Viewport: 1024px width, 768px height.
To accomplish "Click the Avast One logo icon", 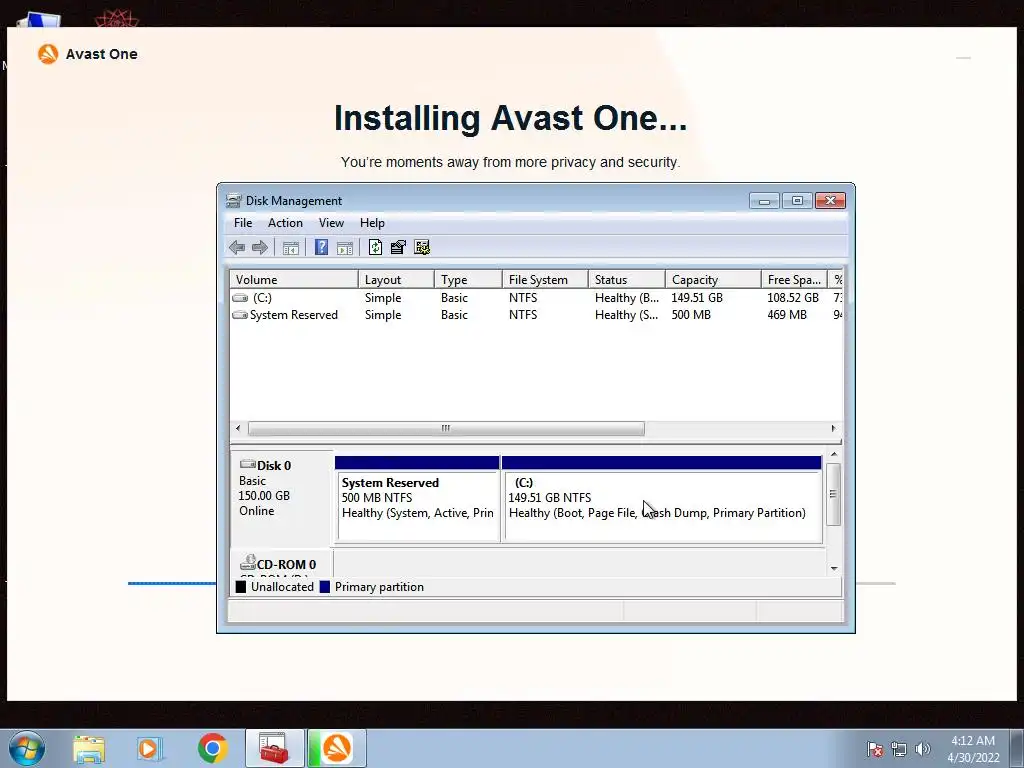I will point(48,54).
